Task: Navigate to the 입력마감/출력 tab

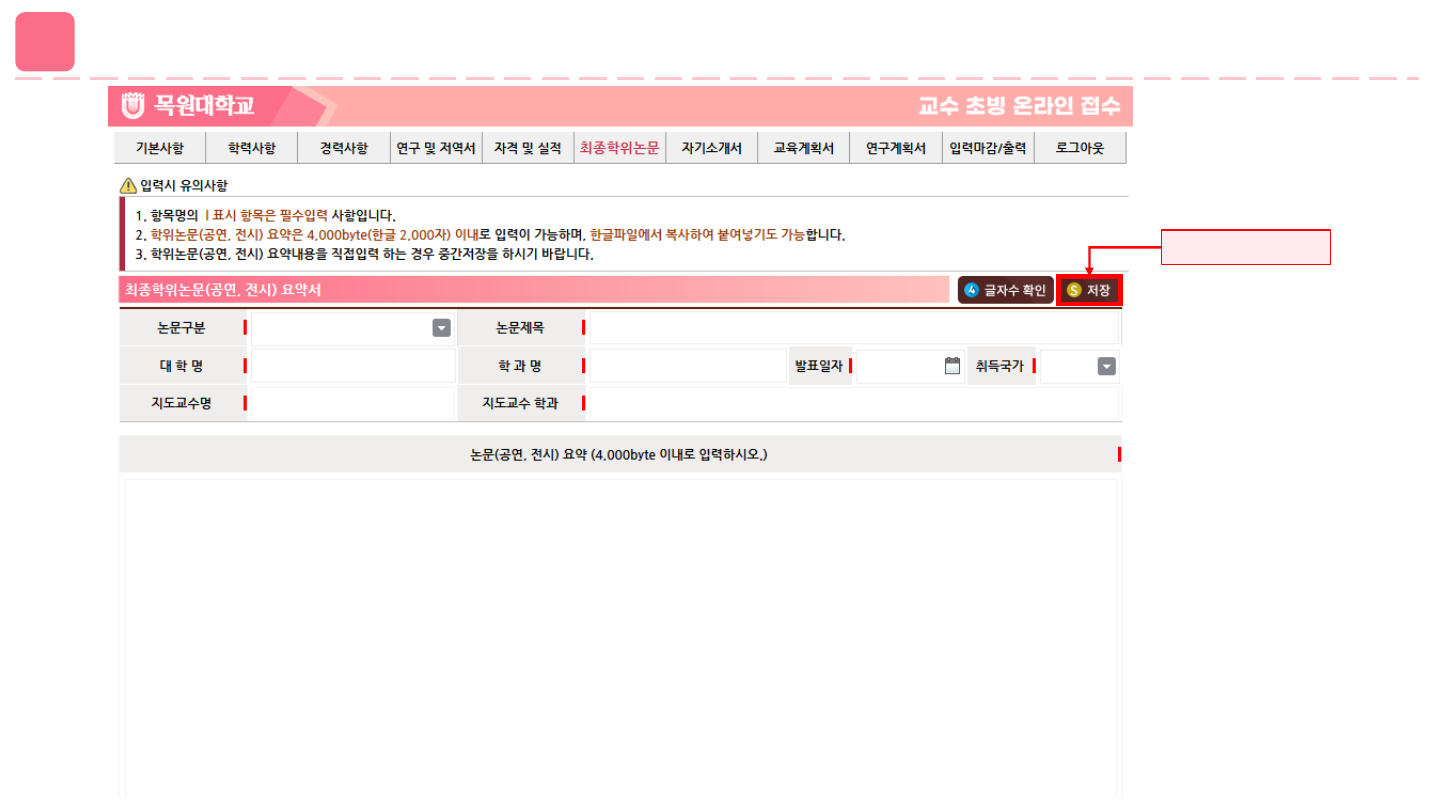Action: coord(987,148)
